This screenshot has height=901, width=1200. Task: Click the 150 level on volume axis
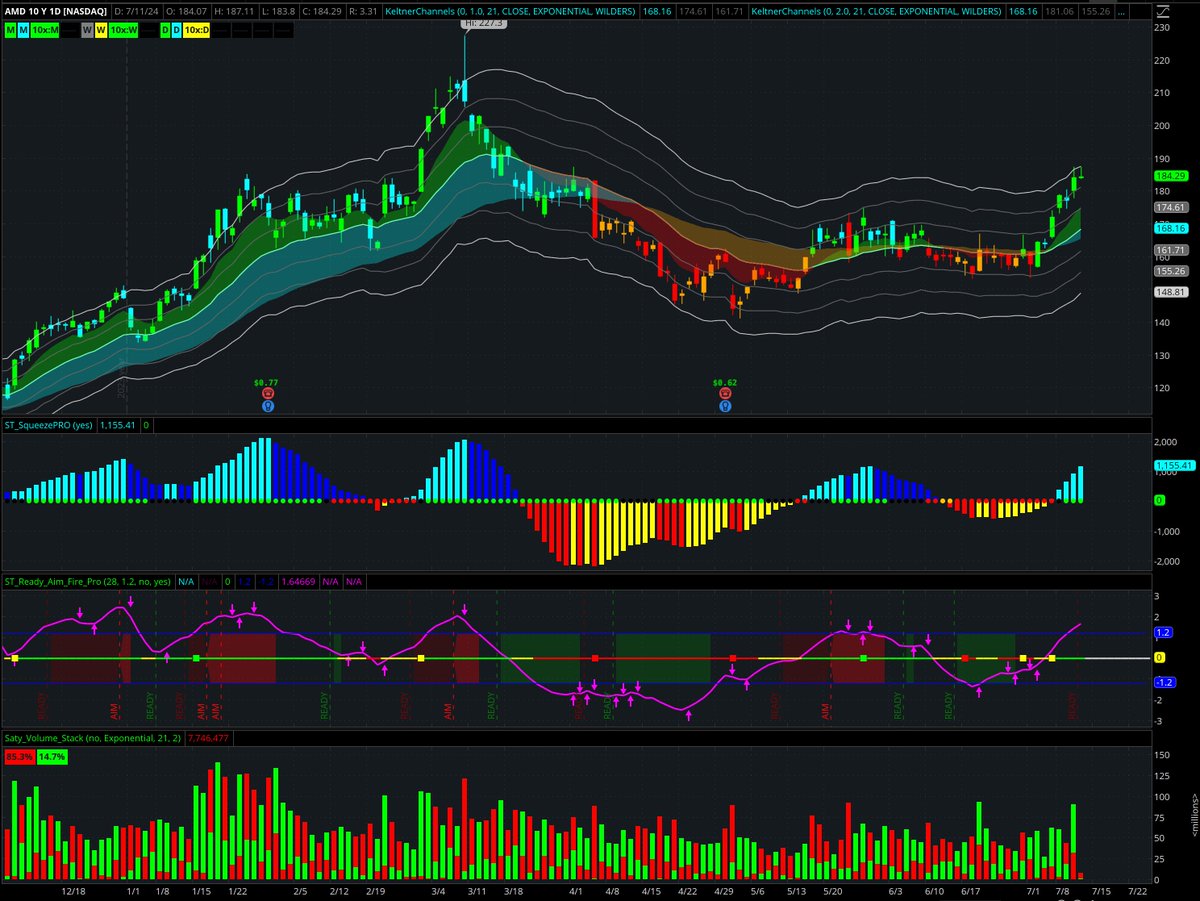click(x=1162, y=755)
